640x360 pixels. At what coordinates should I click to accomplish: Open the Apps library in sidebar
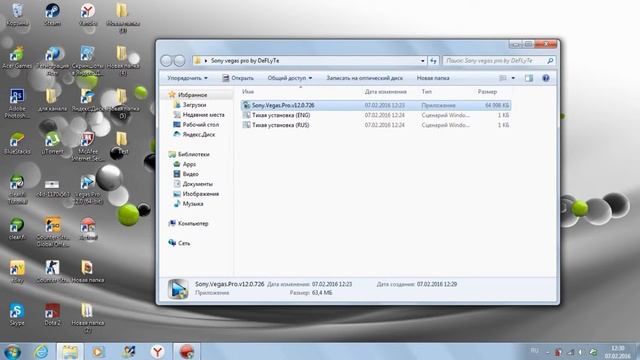tap(189, 164)
